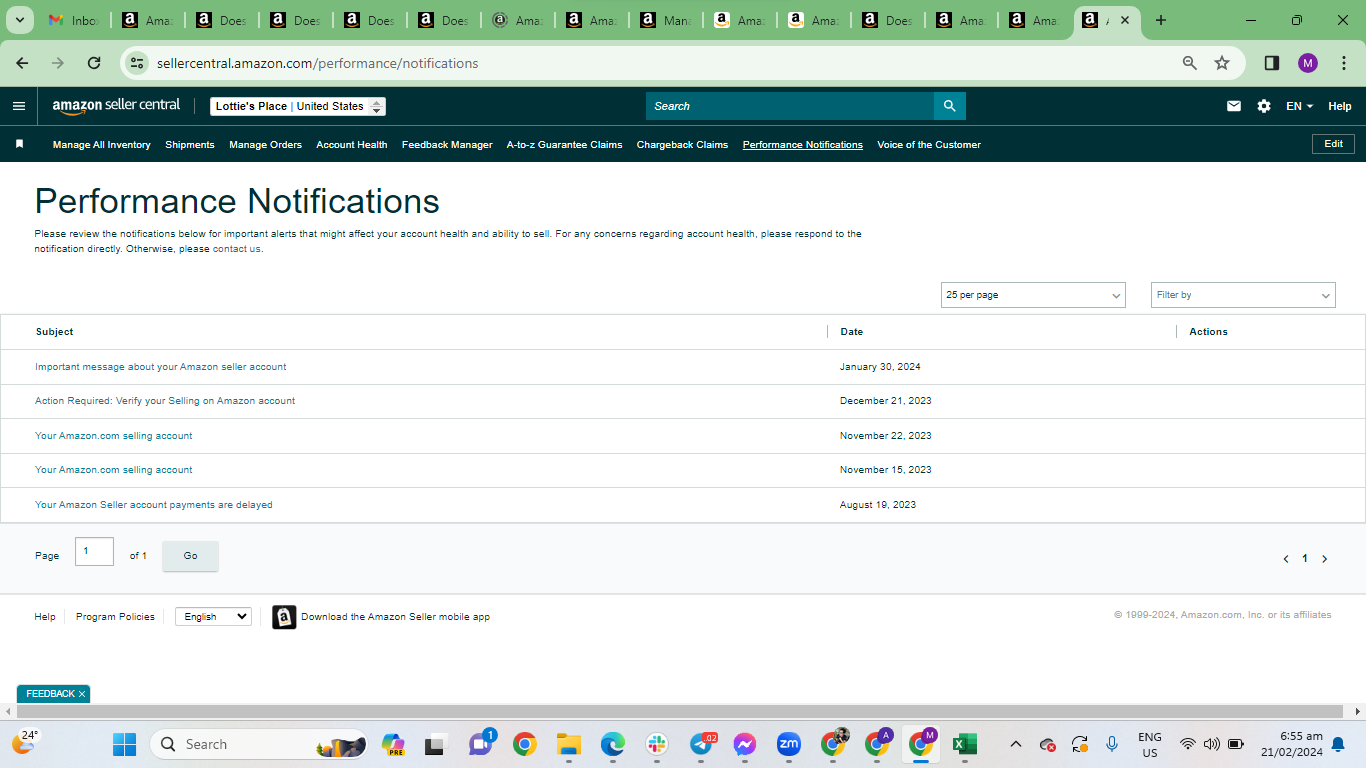Open the Seller Central settings gear
Screen dimensions: 1366x768
point(1264,106)
